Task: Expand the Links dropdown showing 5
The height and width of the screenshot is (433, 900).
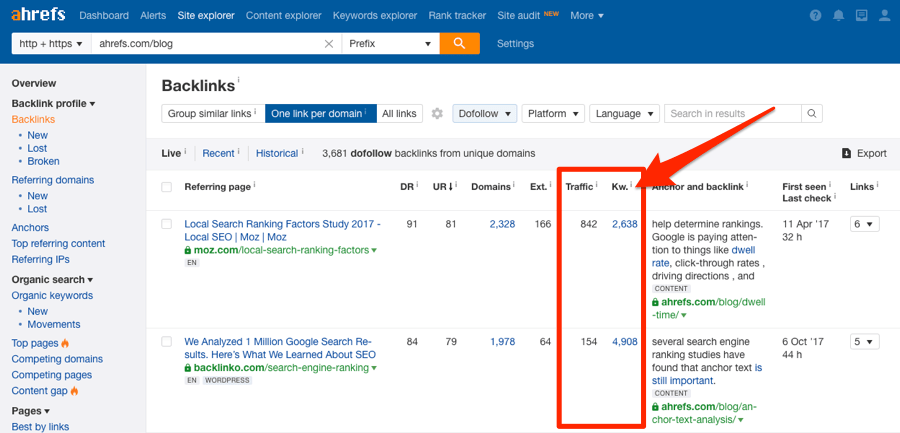Action: (864, 342)
